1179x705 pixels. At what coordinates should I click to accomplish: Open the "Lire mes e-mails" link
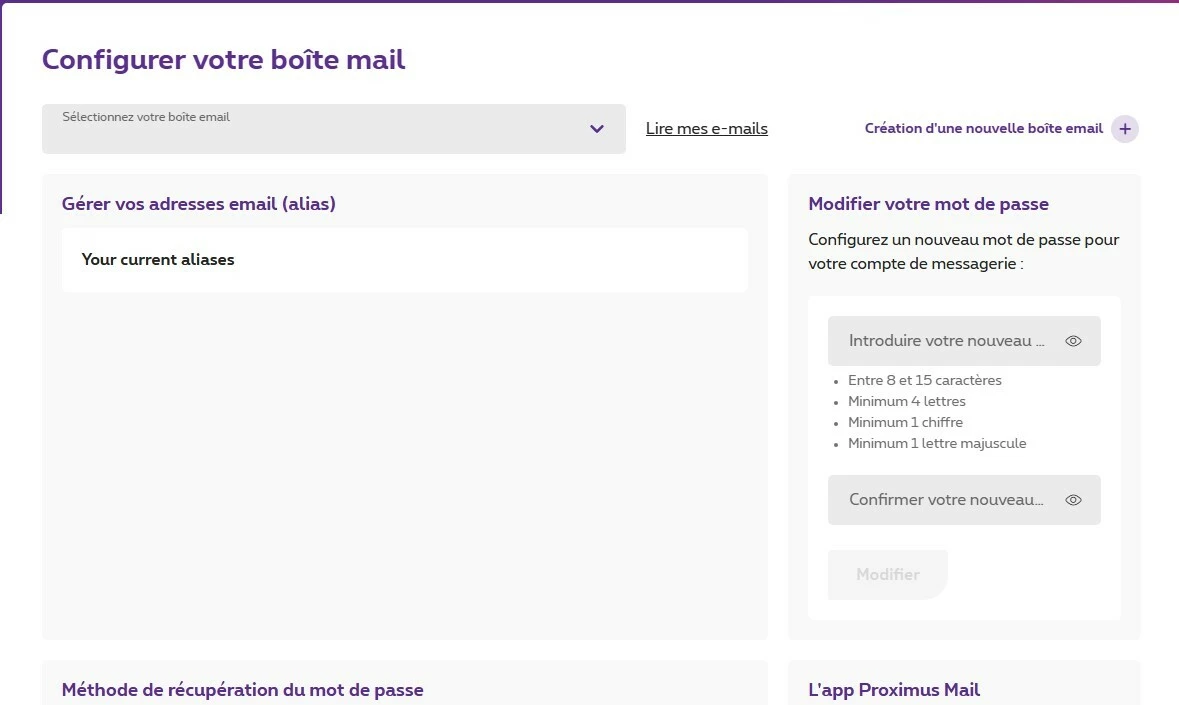(x=707, y=129)
